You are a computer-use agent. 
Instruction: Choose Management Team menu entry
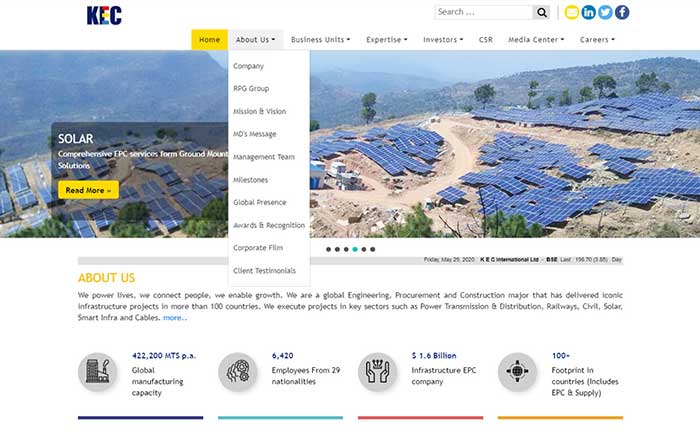(x=264, y=157)
